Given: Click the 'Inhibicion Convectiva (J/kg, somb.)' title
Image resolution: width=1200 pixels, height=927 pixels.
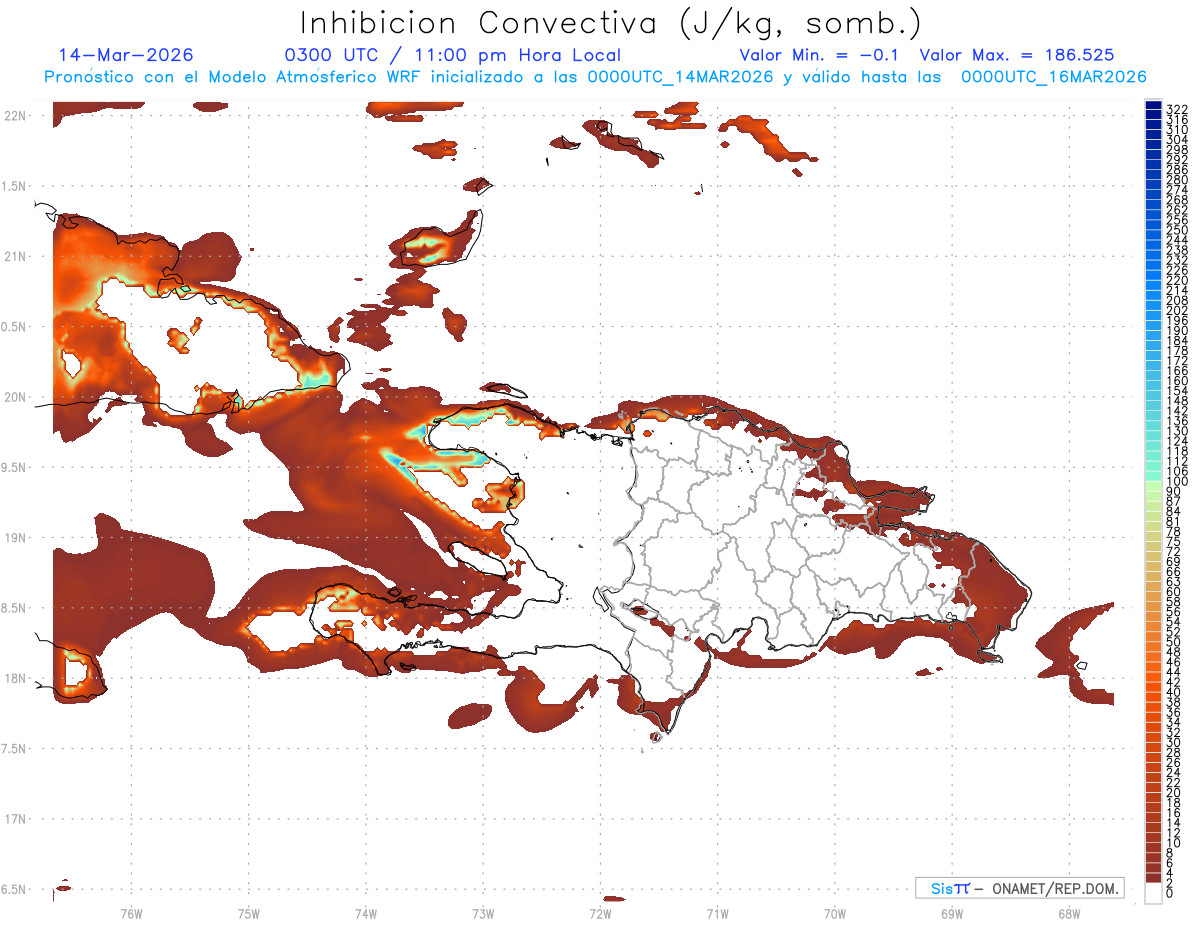Looking at the screenshot, I should click(611, 22).
